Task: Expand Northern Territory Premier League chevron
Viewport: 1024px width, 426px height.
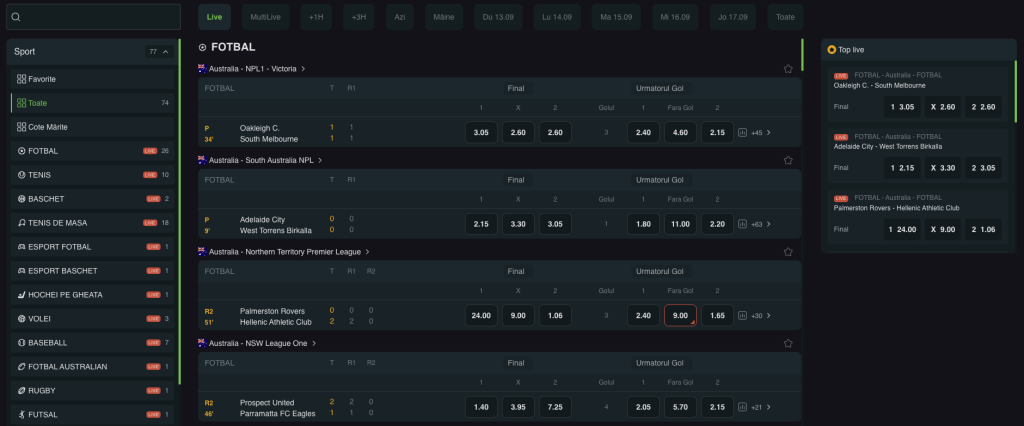Action: pos(368,252)
